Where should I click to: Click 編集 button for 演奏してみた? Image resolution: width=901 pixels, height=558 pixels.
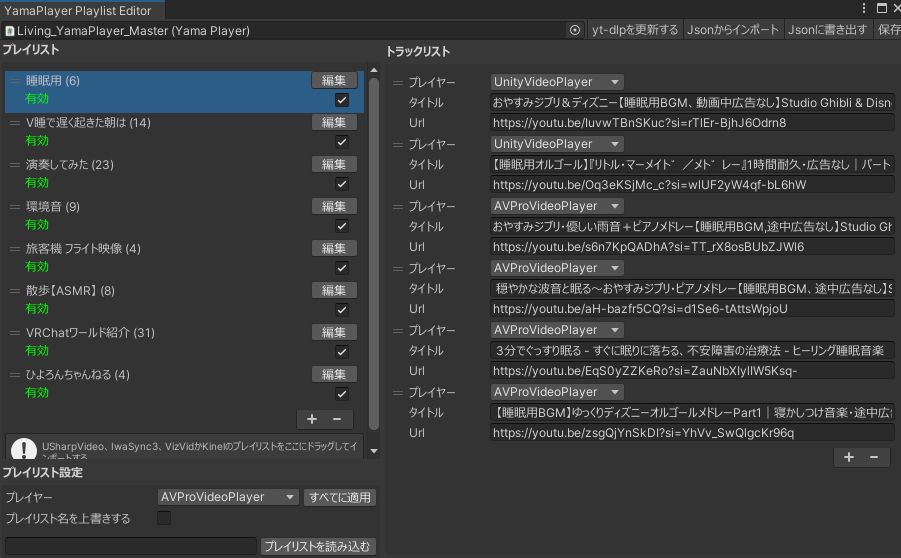tap(334, 164)
